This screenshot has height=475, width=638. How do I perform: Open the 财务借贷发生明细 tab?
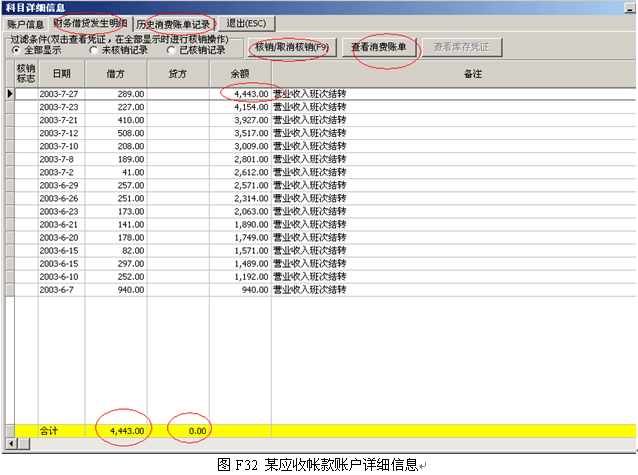(90, 23)
